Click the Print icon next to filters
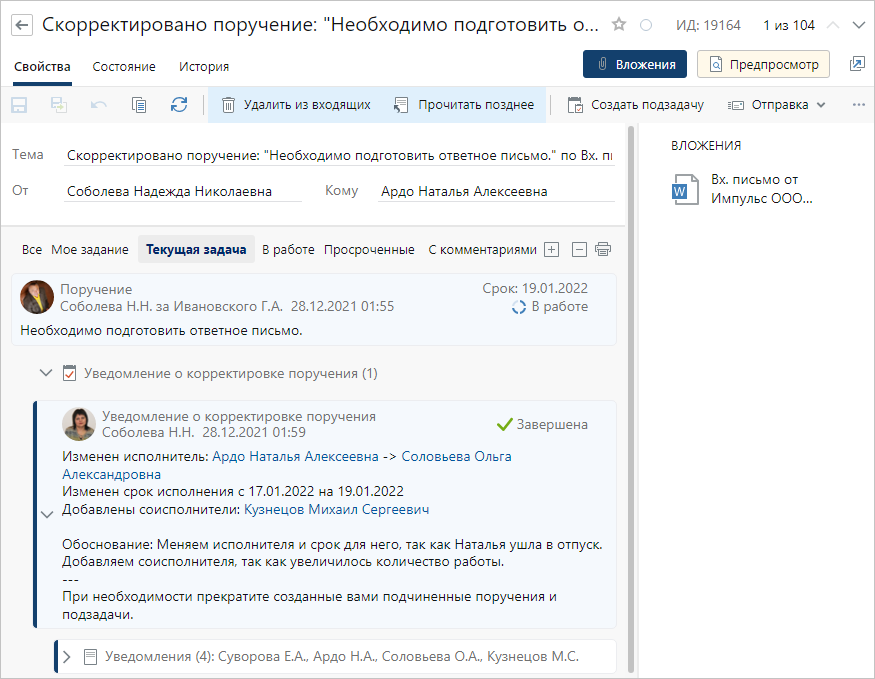The image size is (875, 679). pyautogui.click(x=603, y=249)
